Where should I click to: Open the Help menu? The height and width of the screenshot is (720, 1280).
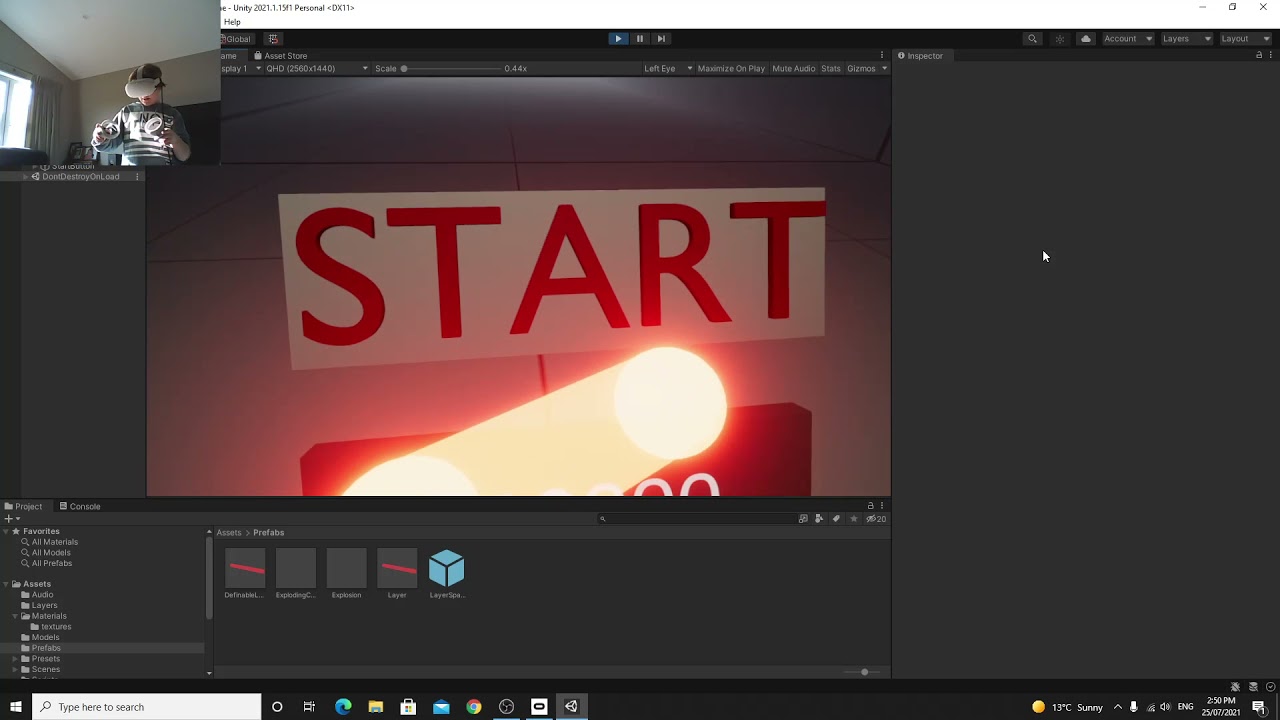(232, 22)
